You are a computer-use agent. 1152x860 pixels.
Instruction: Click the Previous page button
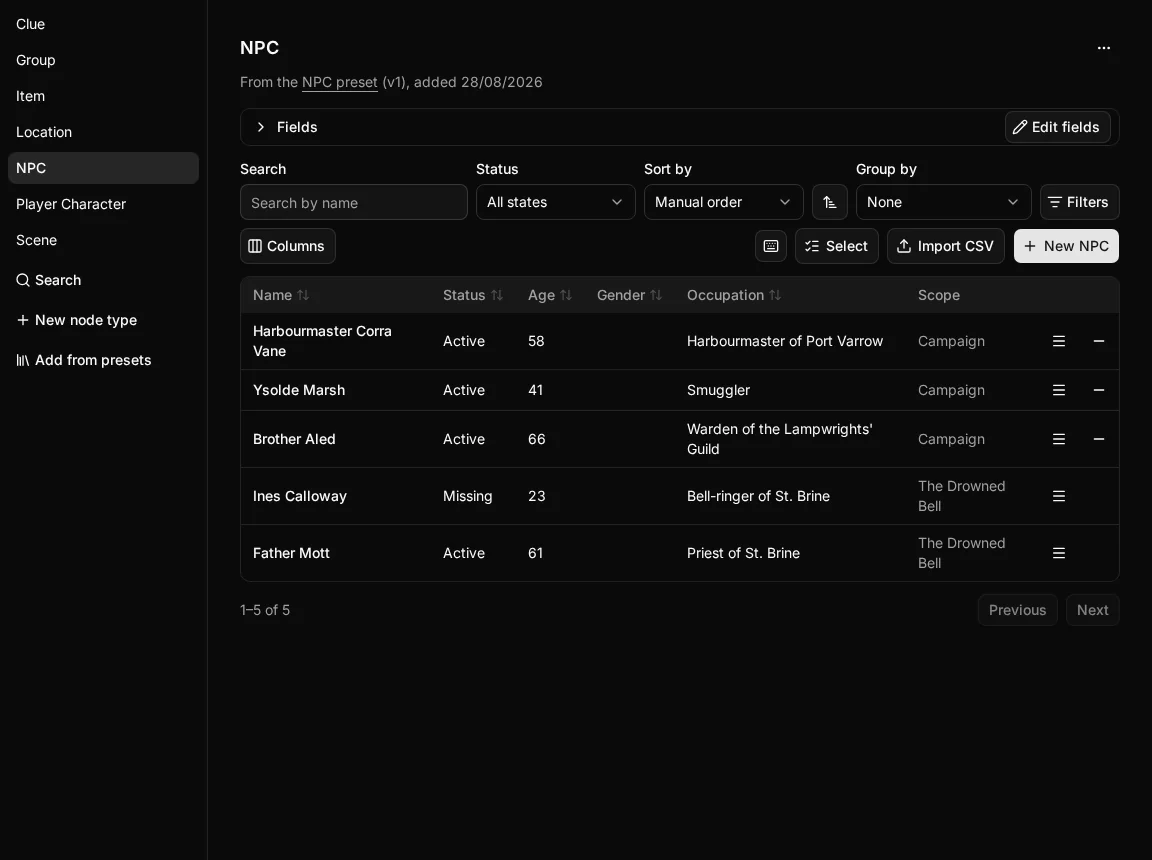point(1017,610)
